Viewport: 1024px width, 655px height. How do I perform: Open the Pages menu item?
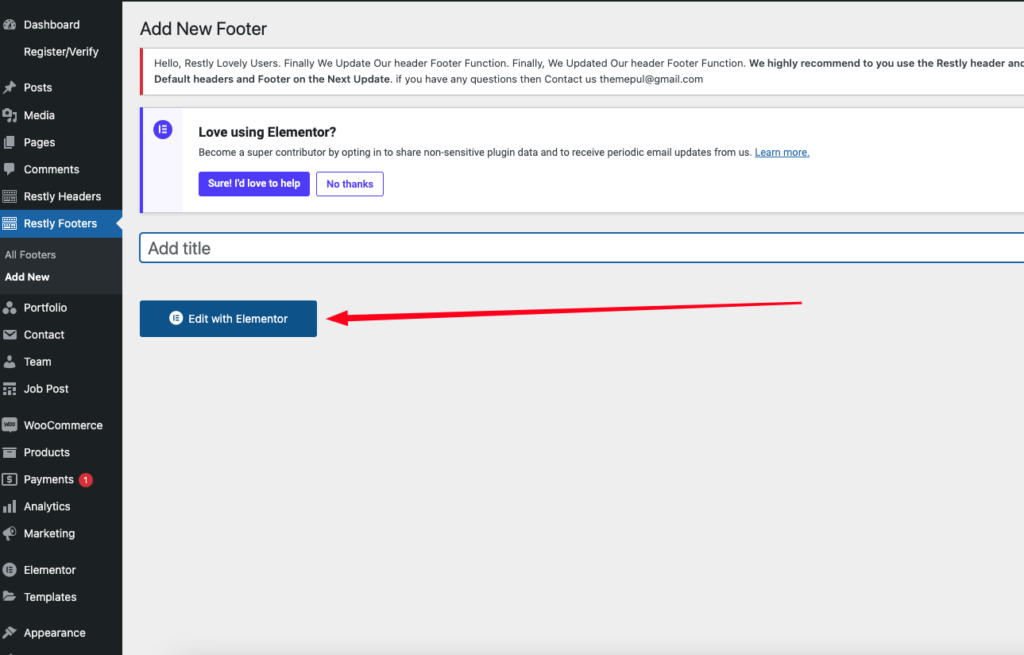pyautogui.click(x=39, y=143)
